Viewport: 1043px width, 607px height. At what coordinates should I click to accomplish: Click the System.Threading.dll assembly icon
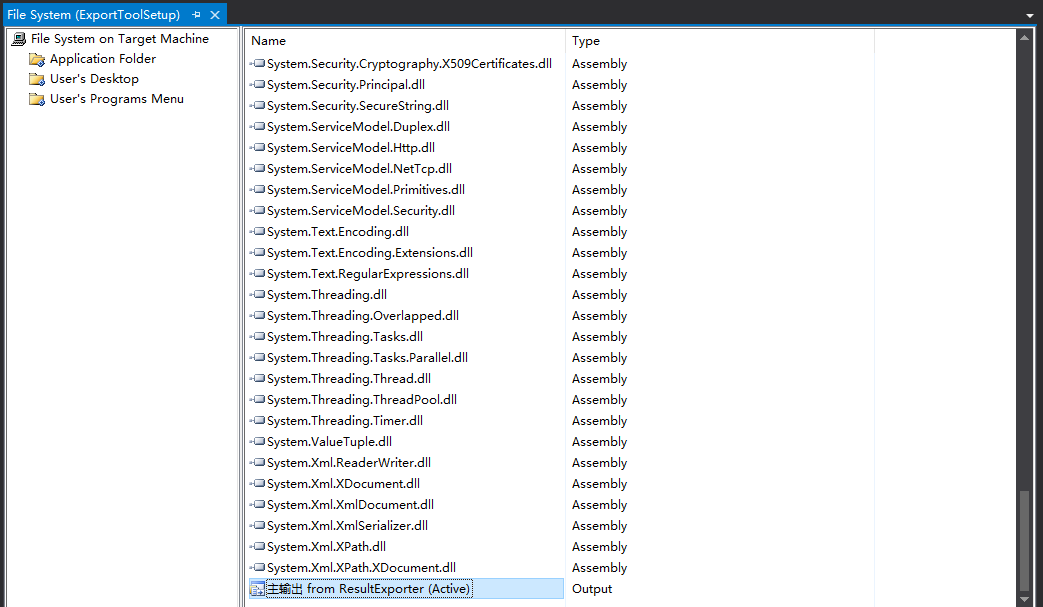pyautogui.click(x=258, y=295)
